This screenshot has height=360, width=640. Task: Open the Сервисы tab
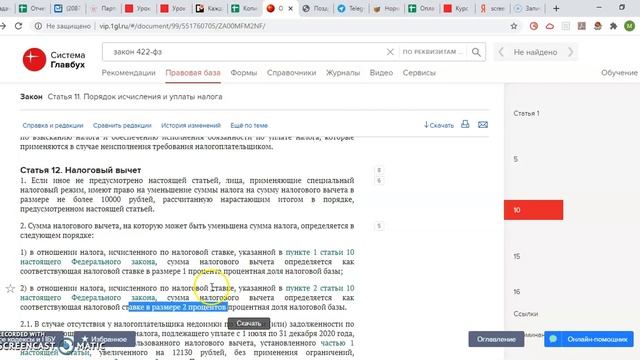coord(419,73)
